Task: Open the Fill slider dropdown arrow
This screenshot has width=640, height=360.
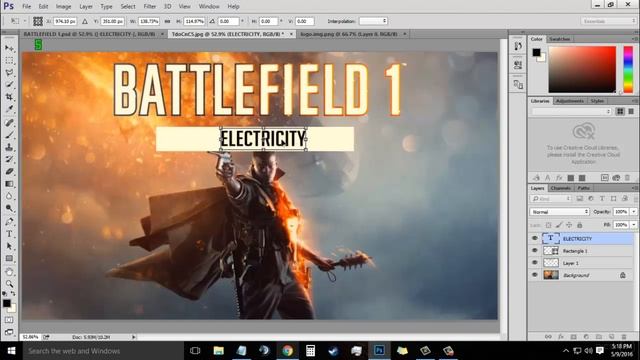Action: click(x=633, y=225)
